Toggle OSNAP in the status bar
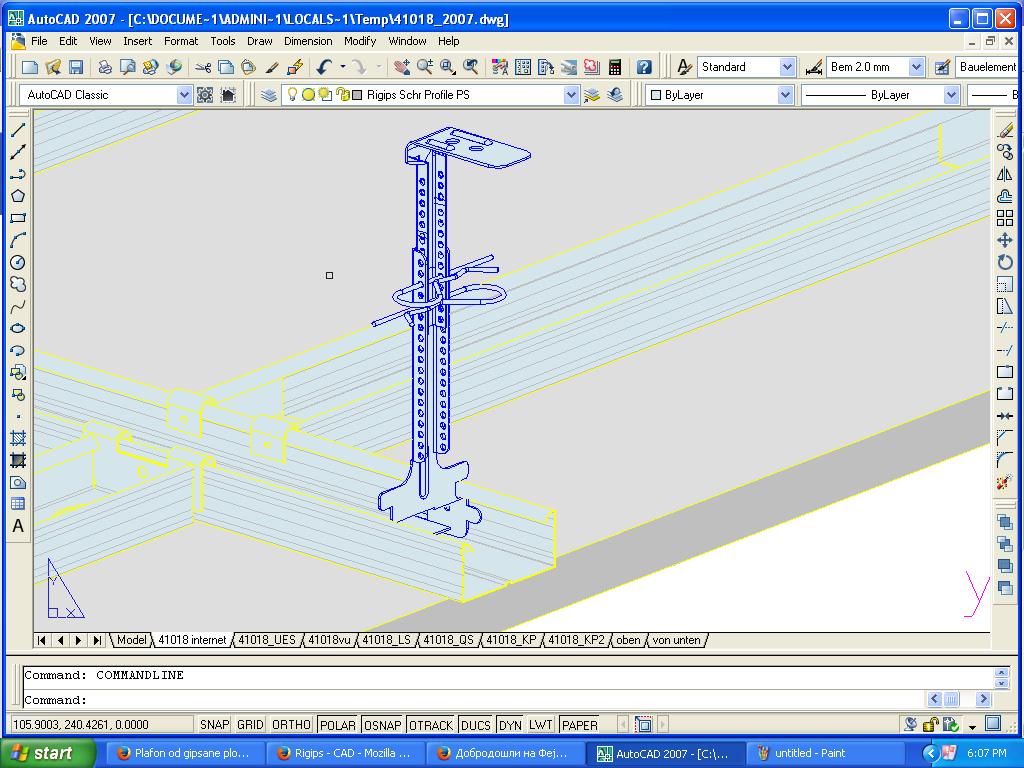The image size is (1024, 768). coord(382,725)
